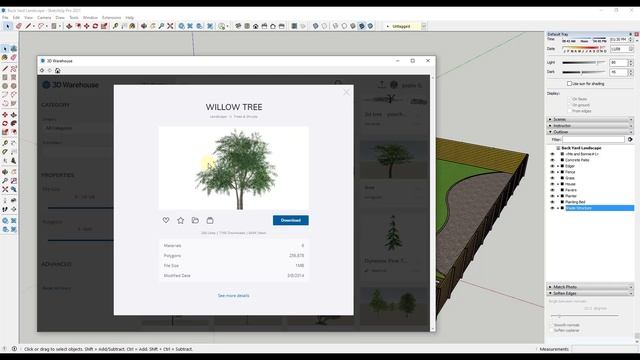Select Shade Structure in Outliner
640x360 pixels.
[x=600, y=208]
